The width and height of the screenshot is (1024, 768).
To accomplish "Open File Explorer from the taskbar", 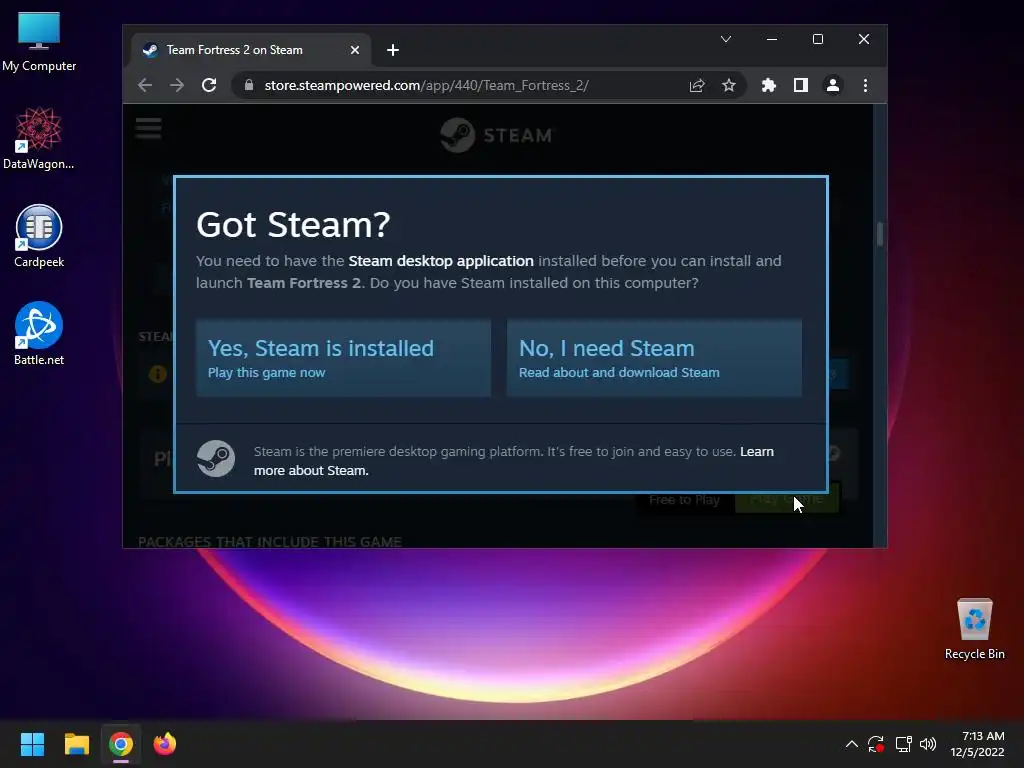I will (76, 744).
